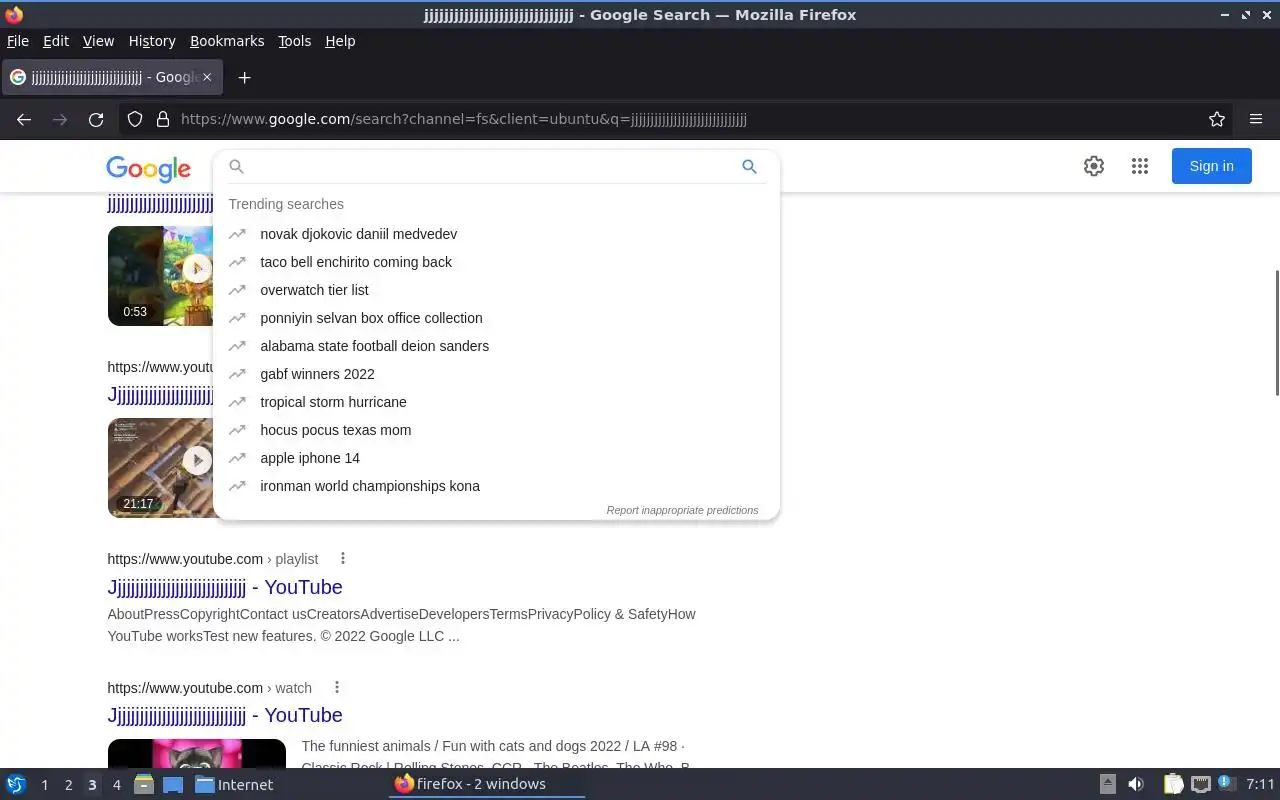This screenshot has height=800, width=1280.
Task: Select suggestion 'alabama state football deion sanders'
Action: [x=496, y=346]
